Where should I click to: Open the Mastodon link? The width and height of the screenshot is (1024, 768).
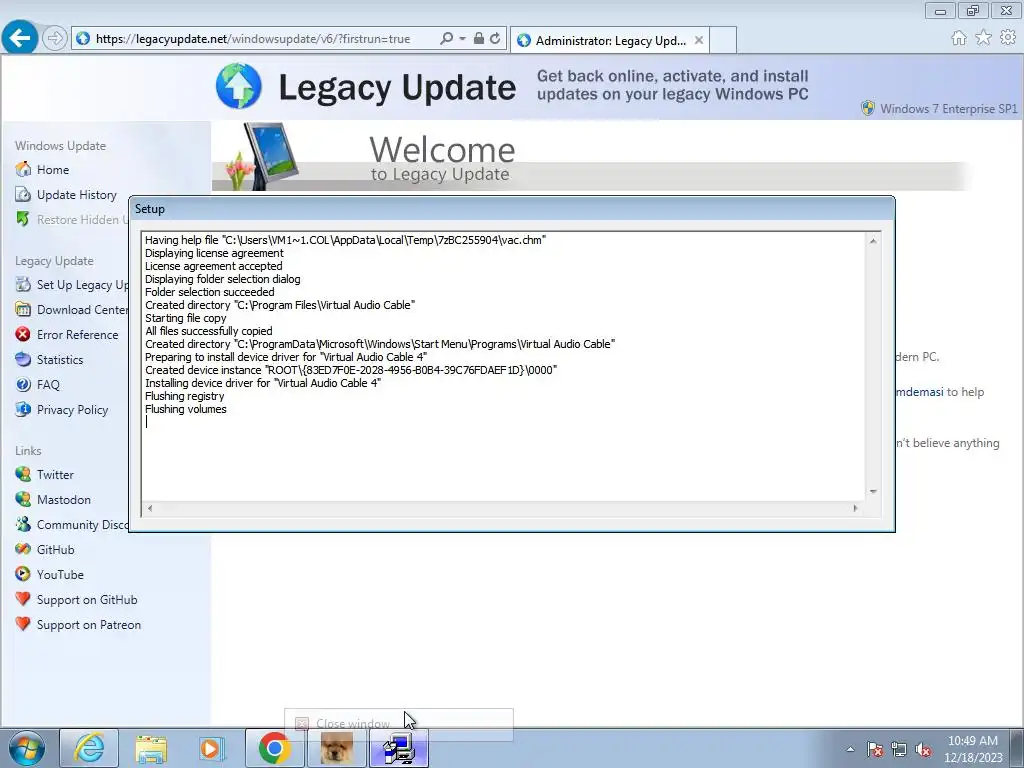pos(63,500)
